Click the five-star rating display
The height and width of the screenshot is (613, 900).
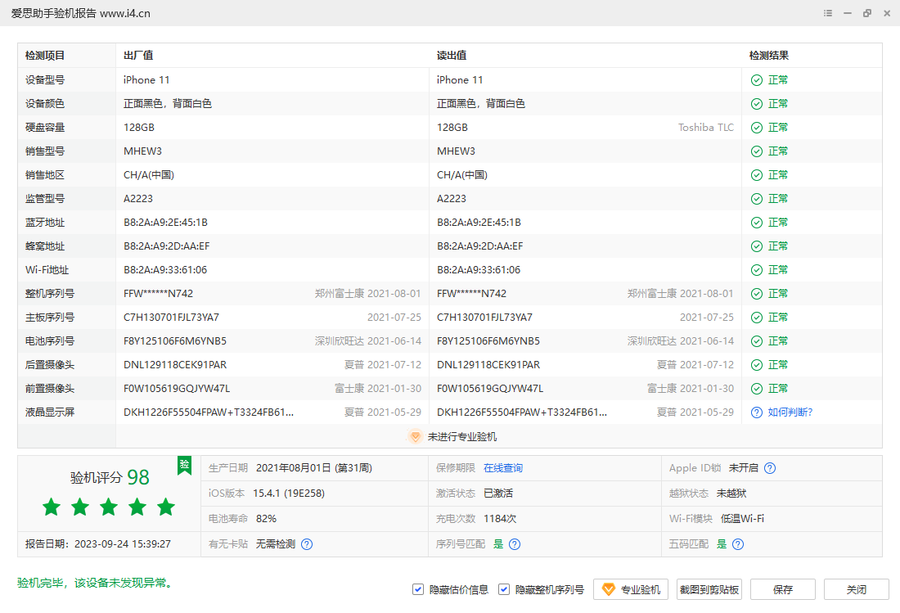point(108,508)
